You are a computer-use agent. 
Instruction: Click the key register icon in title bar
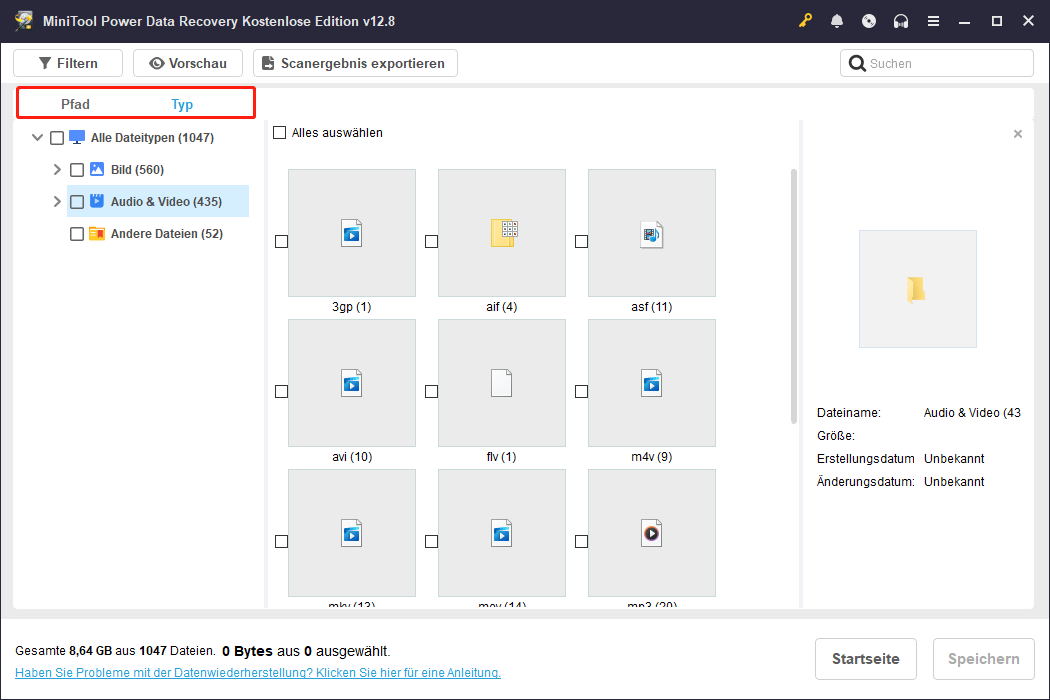[805, 21]
